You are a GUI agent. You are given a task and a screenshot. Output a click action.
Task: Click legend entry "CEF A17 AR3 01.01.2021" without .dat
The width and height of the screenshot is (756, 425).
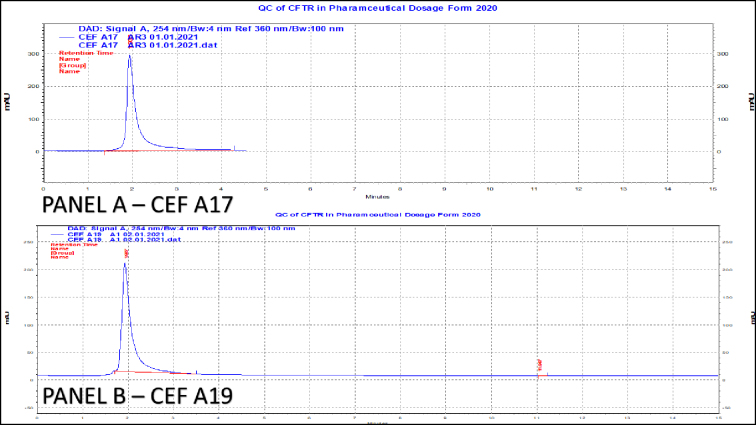point(138,37)
